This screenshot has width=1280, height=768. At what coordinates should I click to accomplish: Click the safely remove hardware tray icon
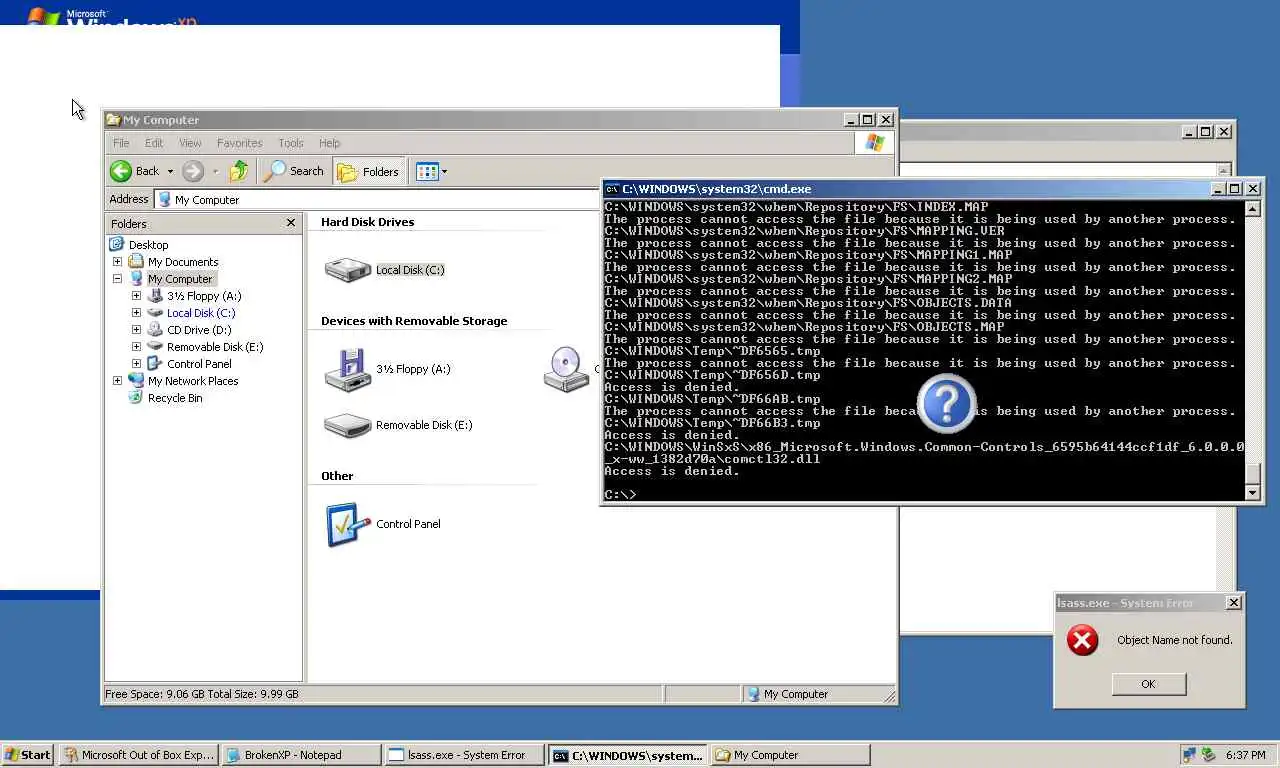(1208, 755)
